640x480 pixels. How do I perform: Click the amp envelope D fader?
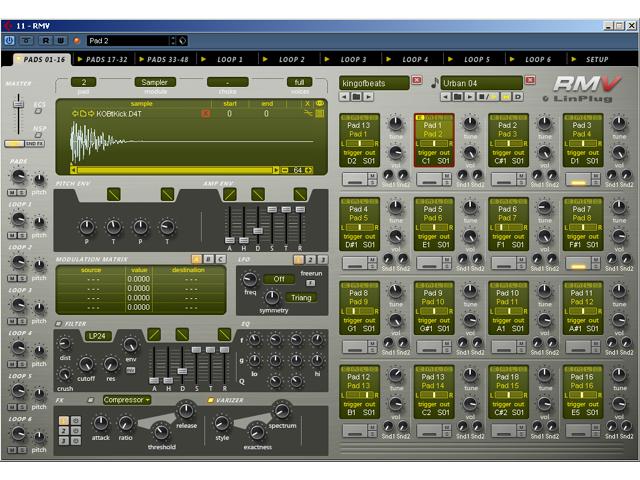coord(258,231)
